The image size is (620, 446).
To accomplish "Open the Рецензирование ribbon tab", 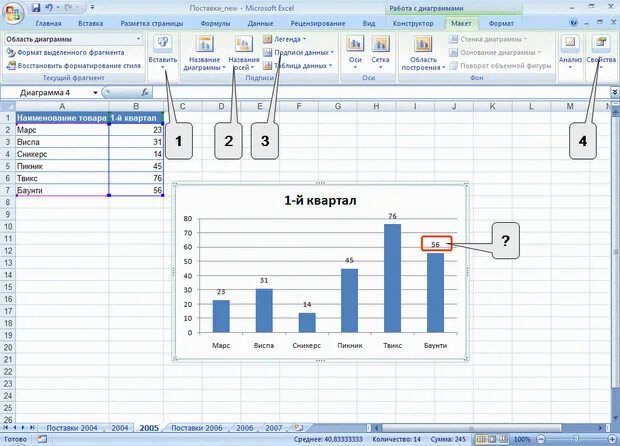I will coord(318,23).
